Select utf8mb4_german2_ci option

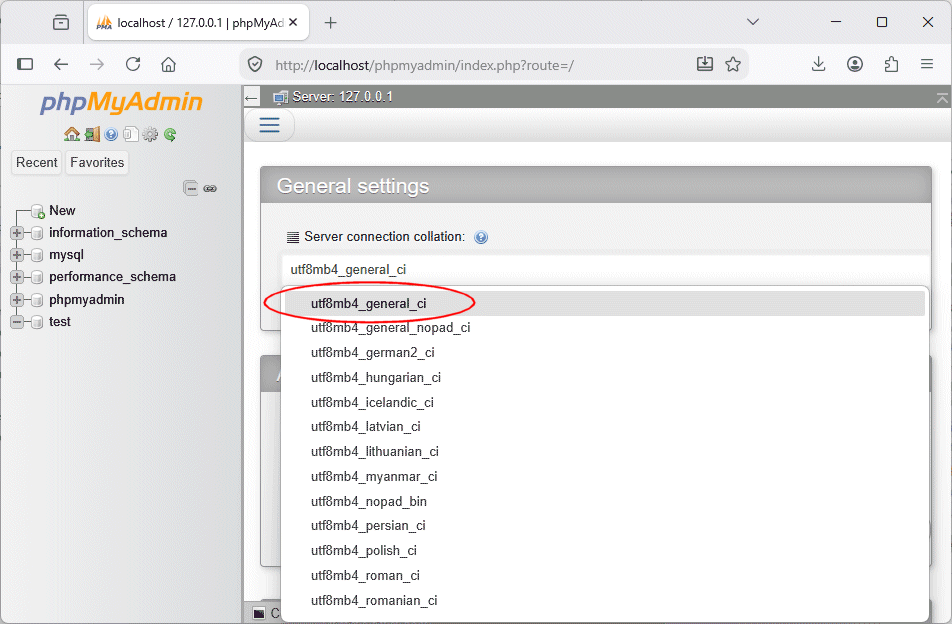(605, 353)
